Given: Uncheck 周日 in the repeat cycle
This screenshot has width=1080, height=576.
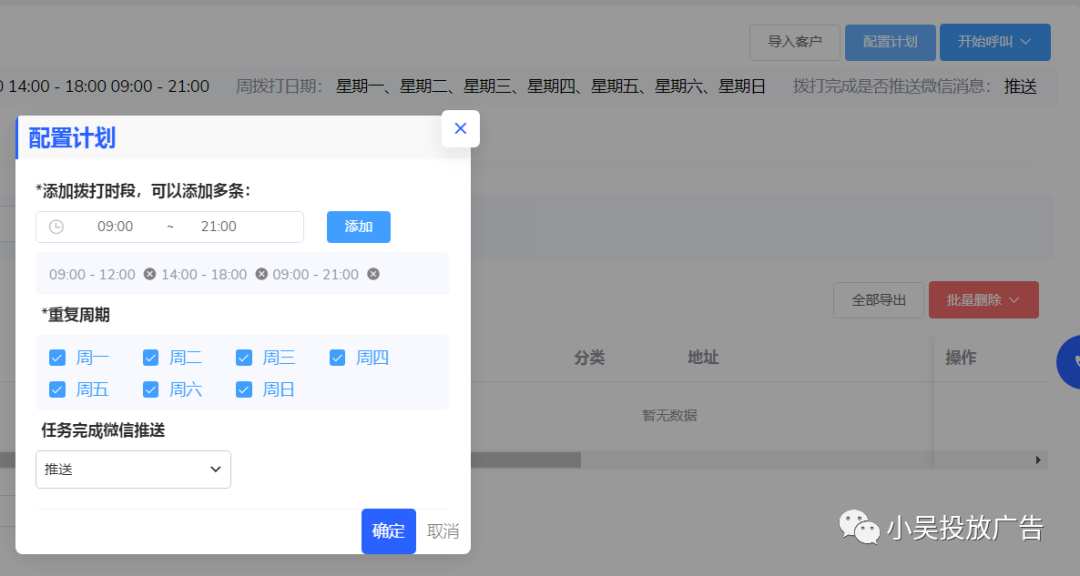Looking at the screenshot, I should tap(244, 389).
